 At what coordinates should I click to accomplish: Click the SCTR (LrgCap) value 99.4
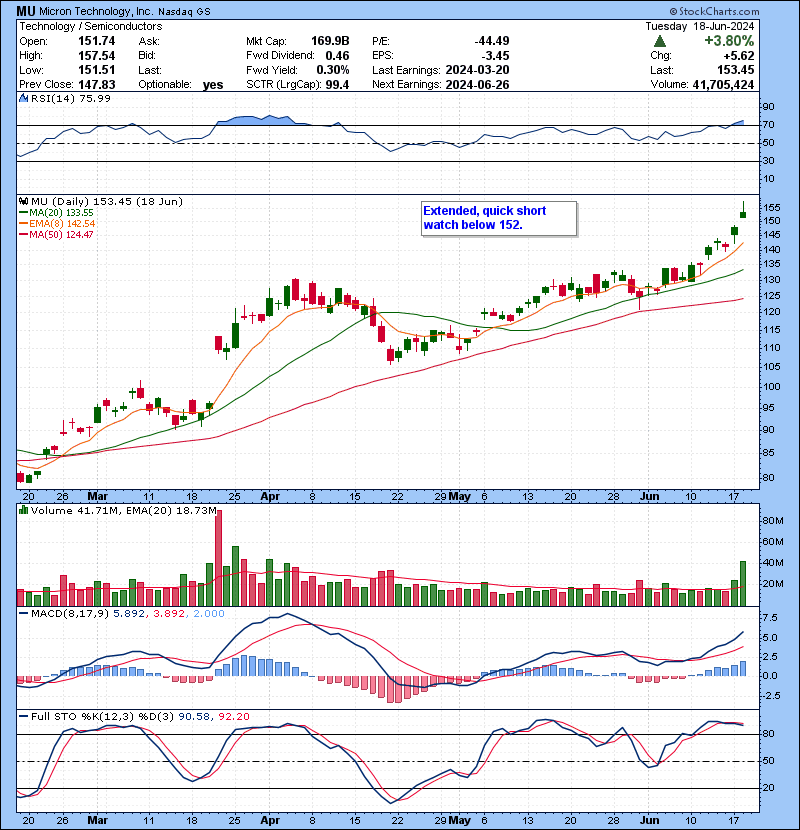click(x=337, y=85)
